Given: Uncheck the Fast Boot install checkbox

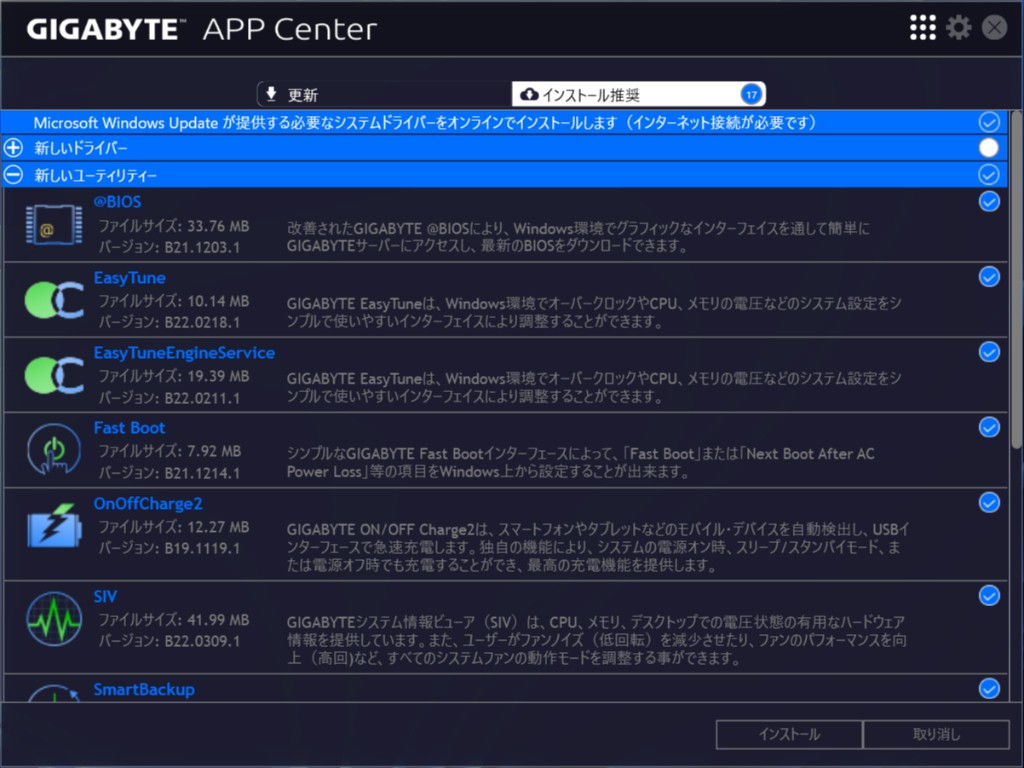Looking at the screenshot, I should point(989,428).
